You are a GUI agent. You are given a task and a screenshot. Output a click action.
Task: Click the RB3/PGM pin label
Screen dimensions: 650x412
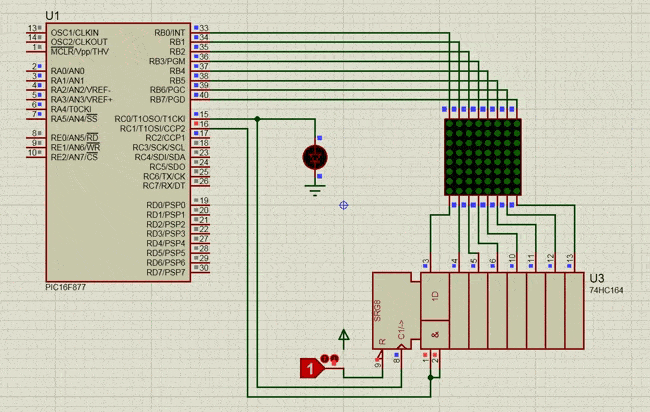coord(167,61)
